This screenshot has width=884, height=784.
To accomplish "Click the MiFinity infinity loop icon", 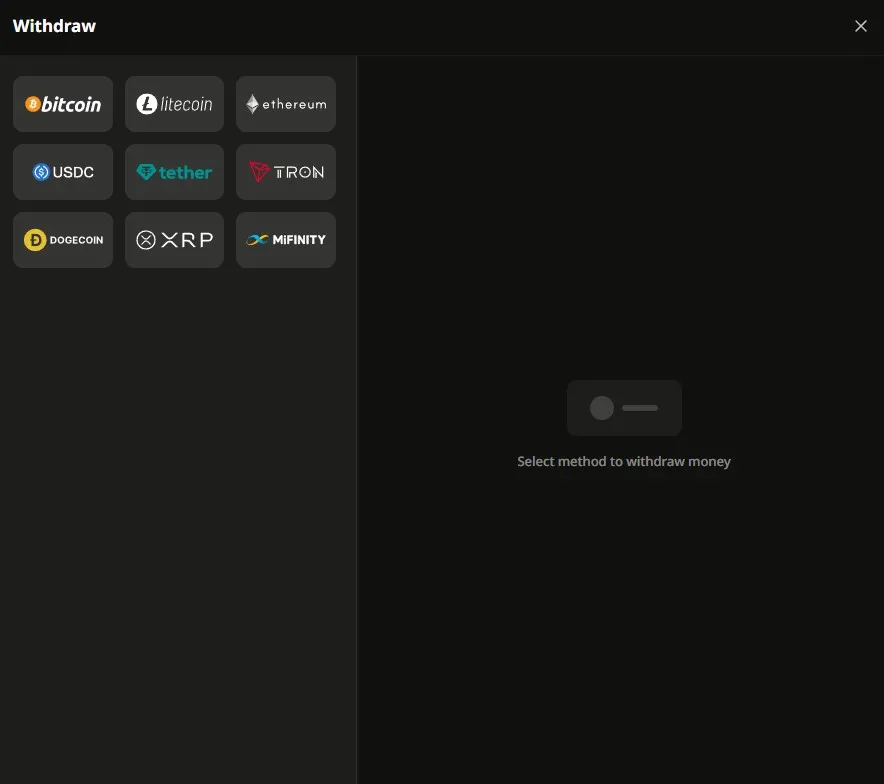I will (x=257, y=240).
